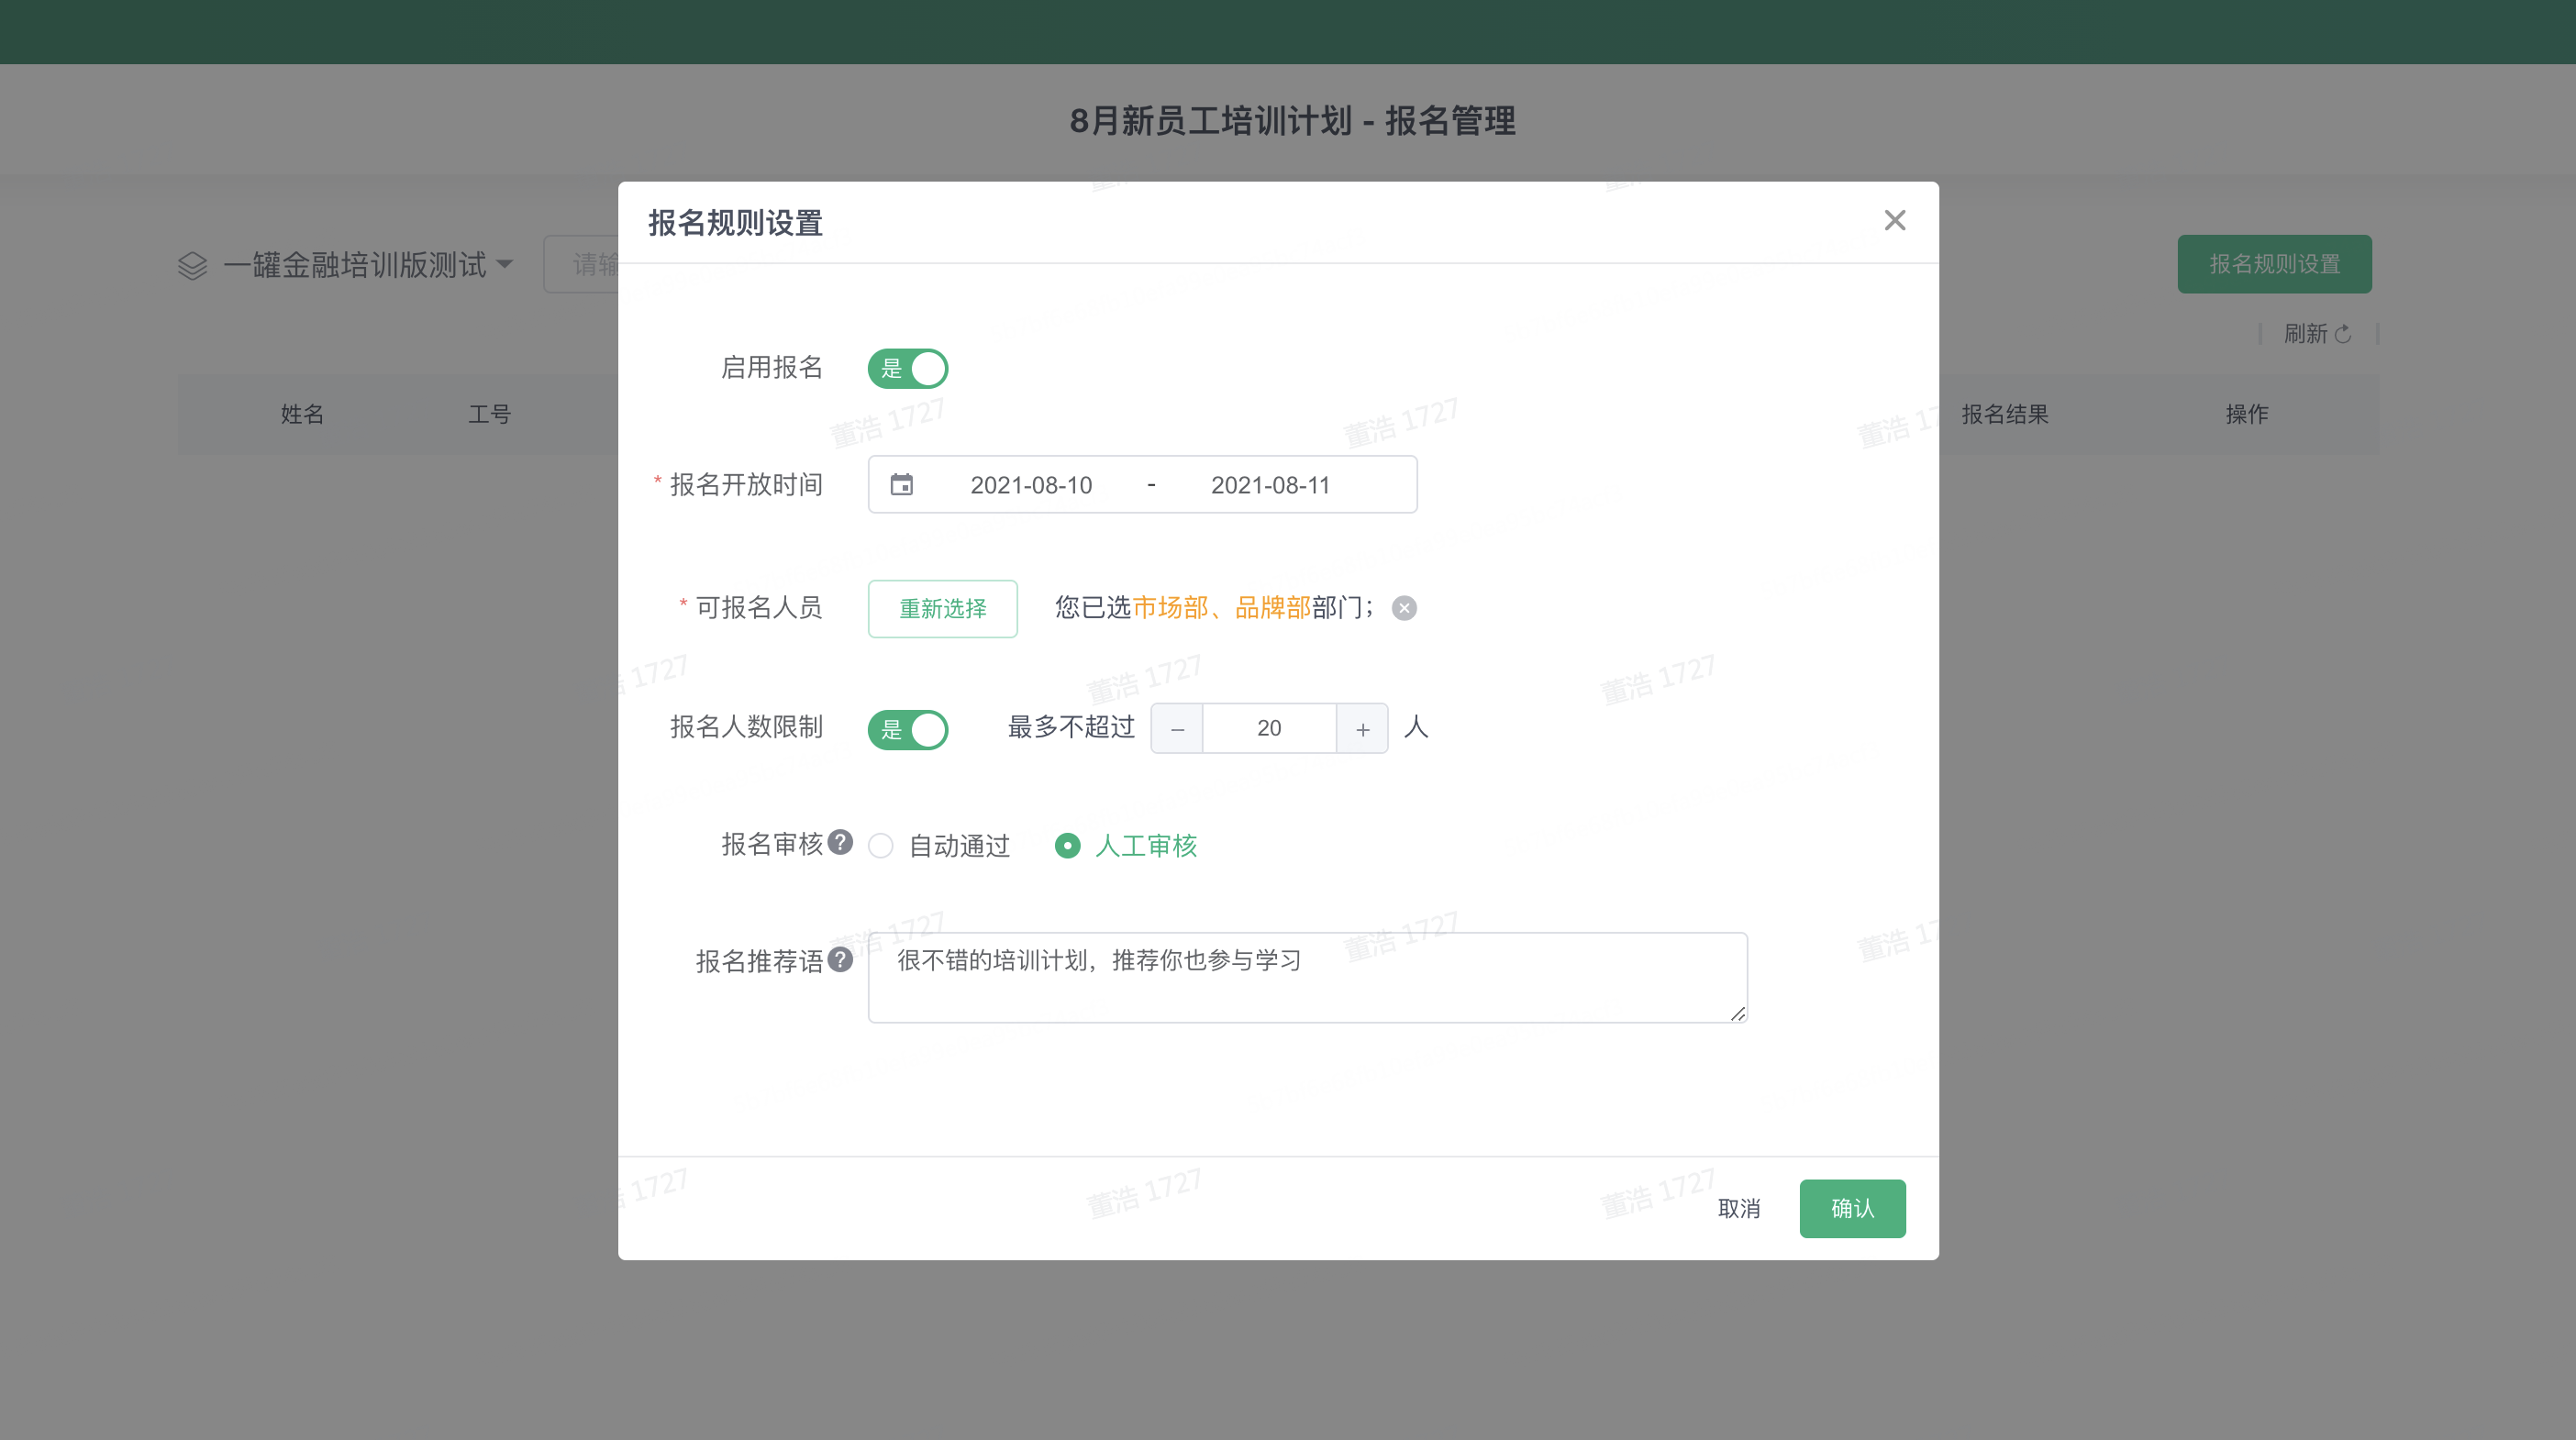Close the 报名规则设置 dialog
The height and width of the screenshot is (1440, 2576).
point(1894,221)
